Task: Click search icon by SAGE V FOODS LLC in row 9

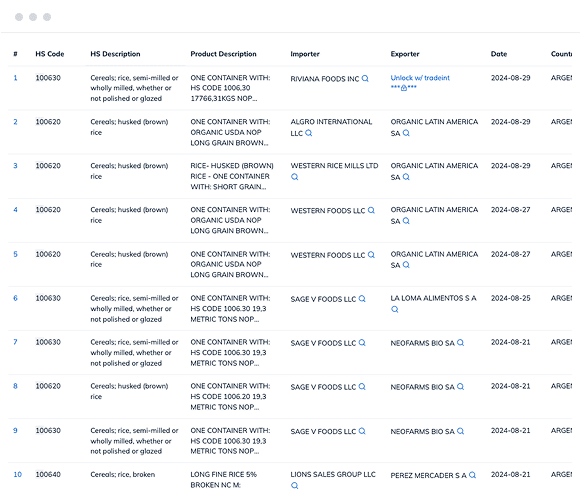Action: 362,431
